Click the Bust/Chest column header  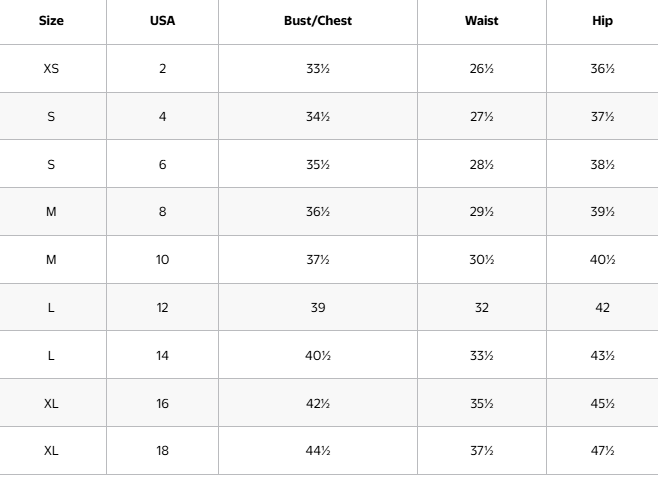[318, 21]
